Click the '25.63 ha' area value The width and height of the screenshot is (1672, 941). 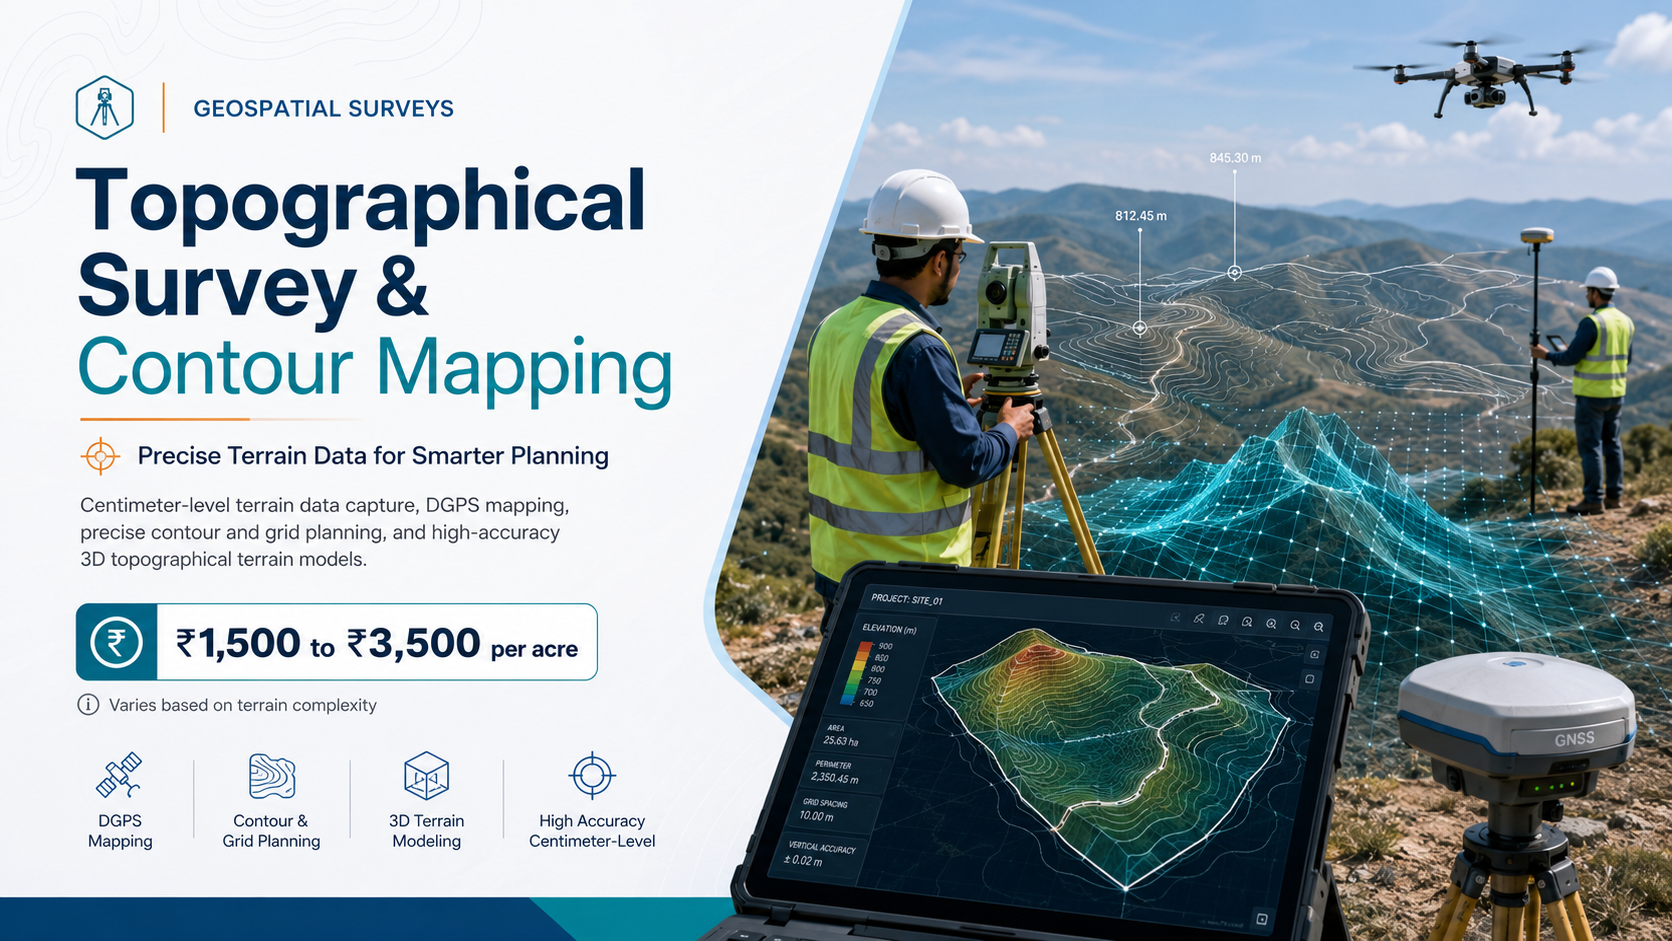(841, 741)
